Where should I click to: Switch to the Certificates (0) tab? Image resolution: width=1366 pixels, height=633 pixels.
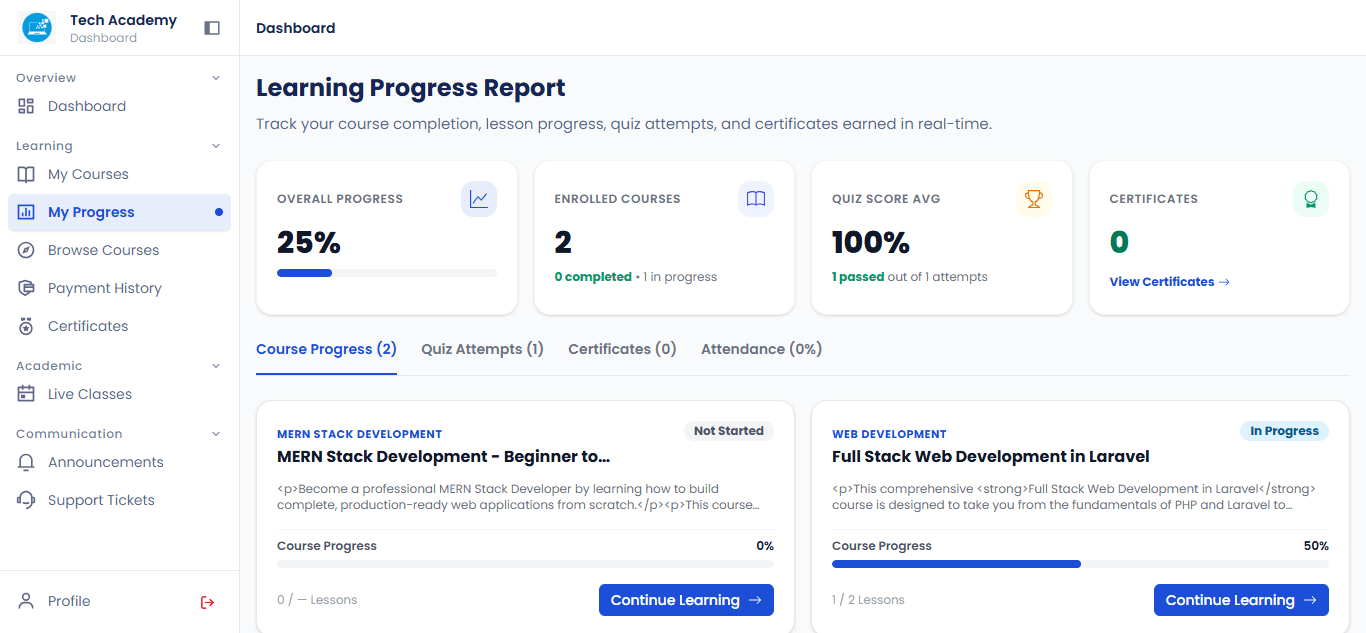pyautogui.click(x=622, y=349)
